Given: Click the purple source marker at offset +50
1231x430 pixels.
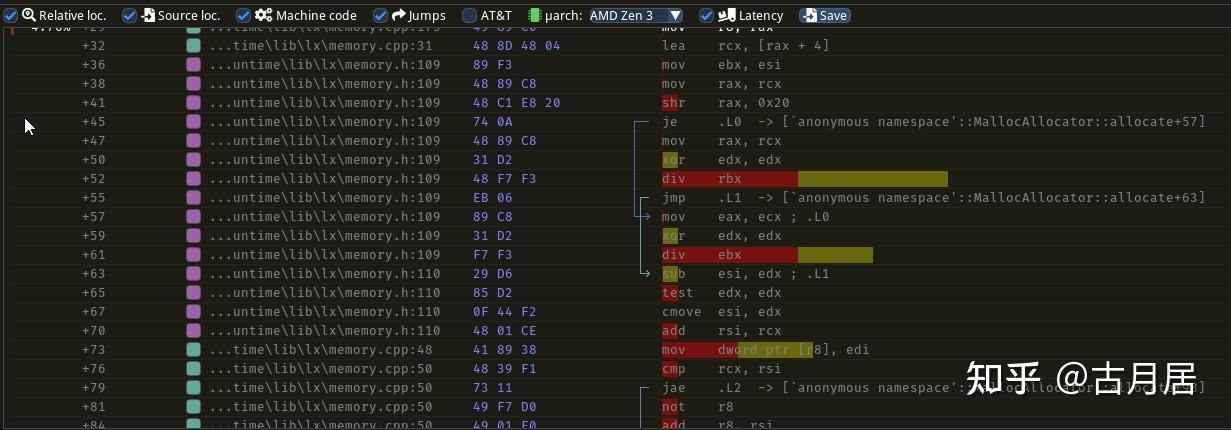Looking at the screenshot, I should coord(193,159).
